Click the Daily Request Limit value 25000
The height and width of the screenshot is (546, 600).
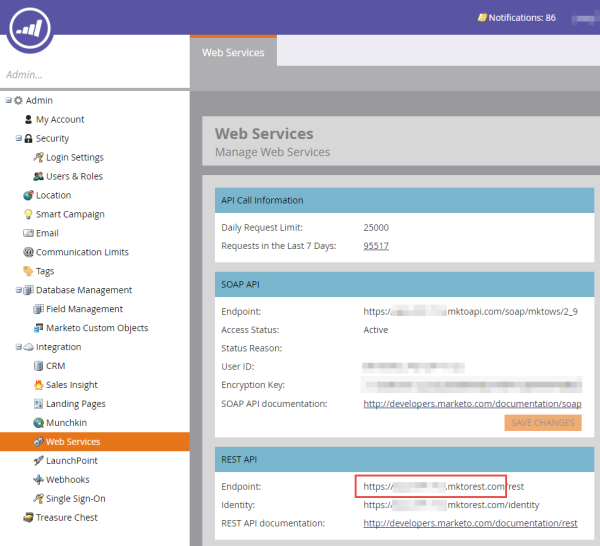376,228
